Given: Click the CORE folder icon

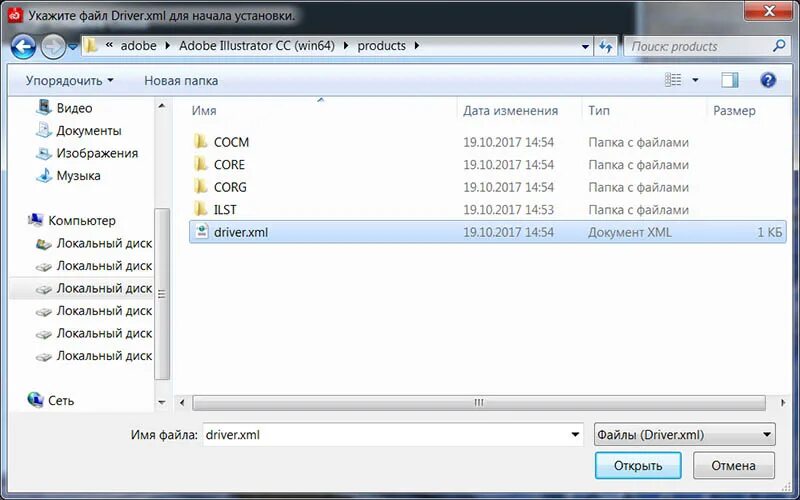Looking at the screenshot, I should (201, 164).
